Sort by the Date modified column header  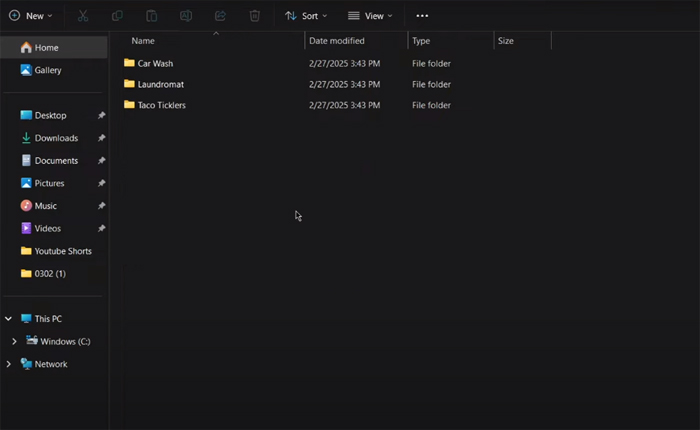click(x=336, y=41)
